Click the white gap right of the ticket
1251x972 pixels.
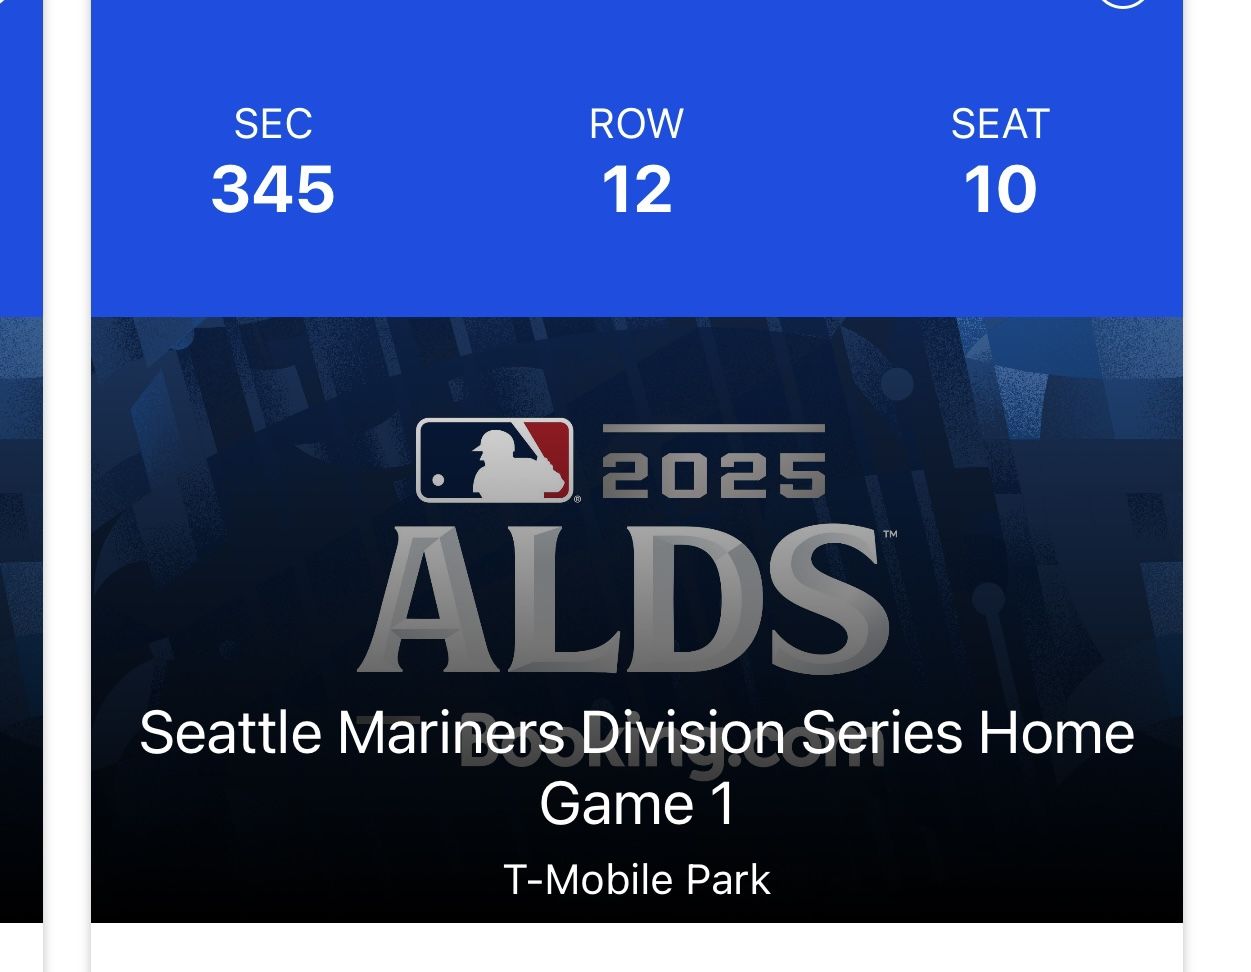click(x=1216, y=500)
